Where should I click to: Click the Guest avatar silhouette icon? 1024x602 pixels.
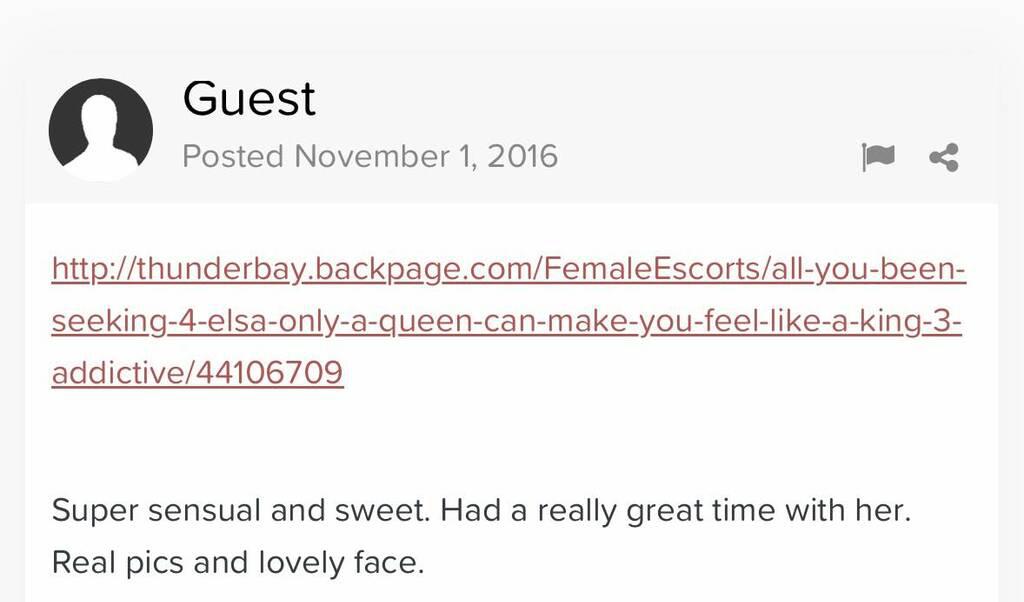pyautogui.click(x=100, y=130)
